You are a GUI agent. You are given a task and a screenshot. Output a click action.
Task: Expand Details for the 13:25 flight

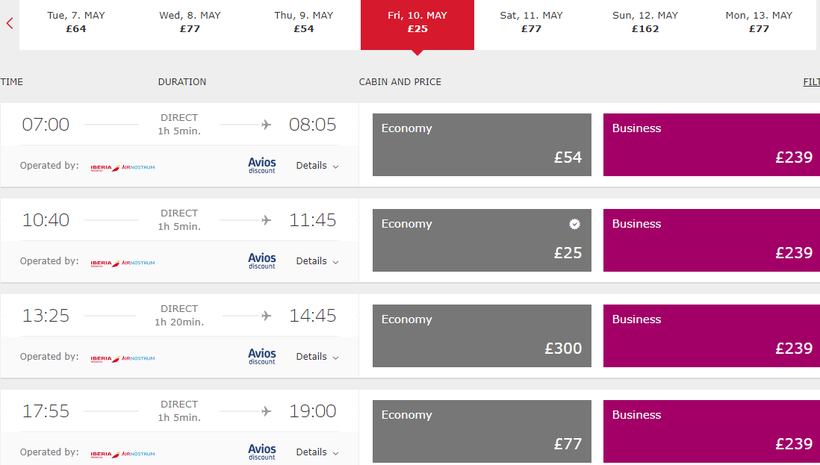[317, 357]
